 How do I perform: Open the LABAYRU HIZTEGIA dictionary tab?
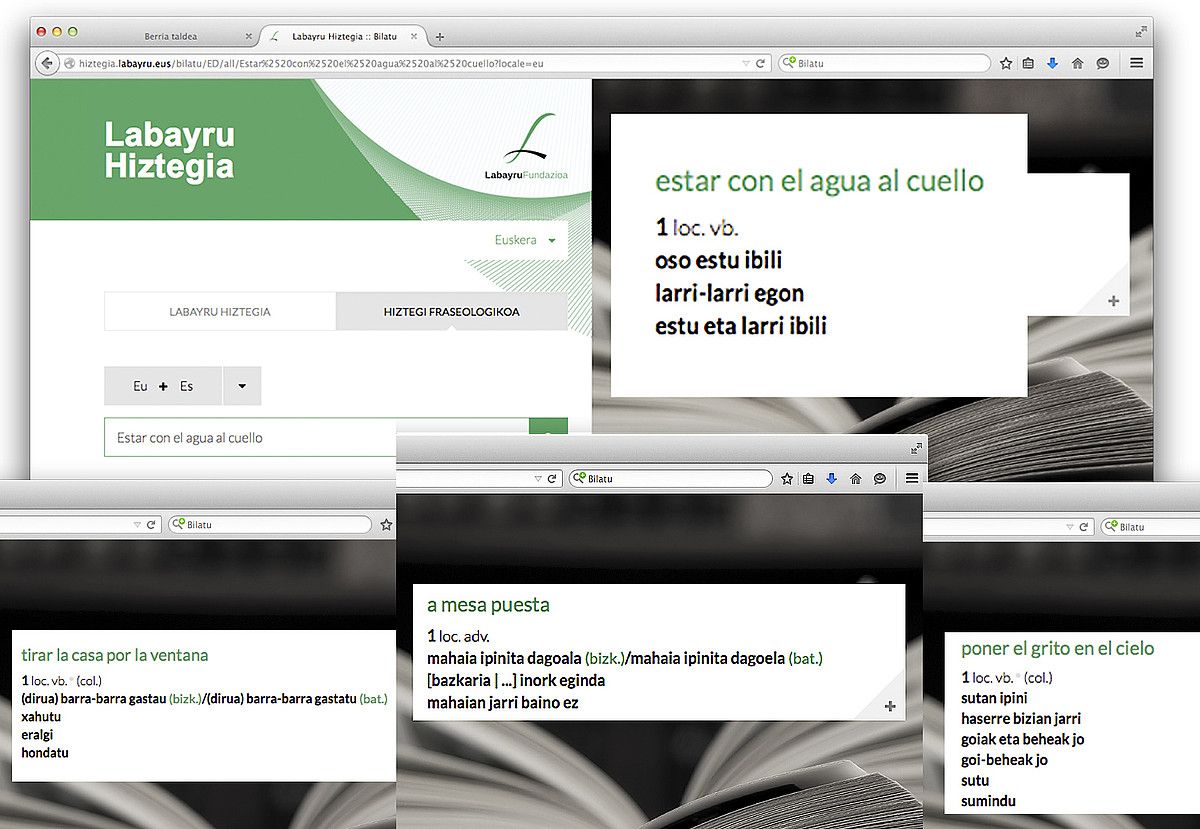click(220, 312)
